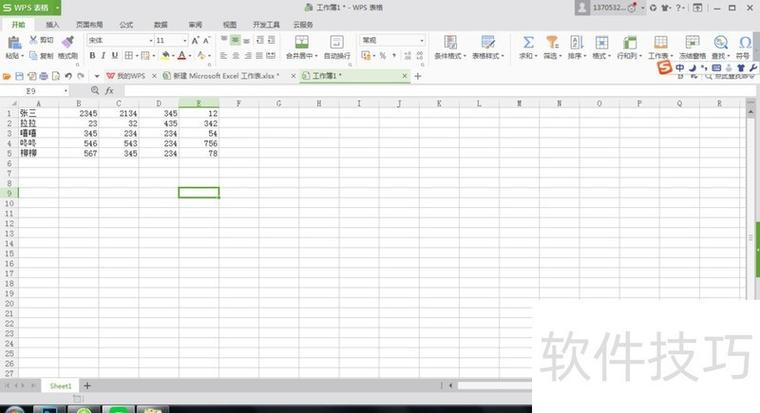Image resolution: width=760 pixels, height=413 pixels.
Task: Switch to the Start (开始) ribbon tab
Action: (18, 24)
